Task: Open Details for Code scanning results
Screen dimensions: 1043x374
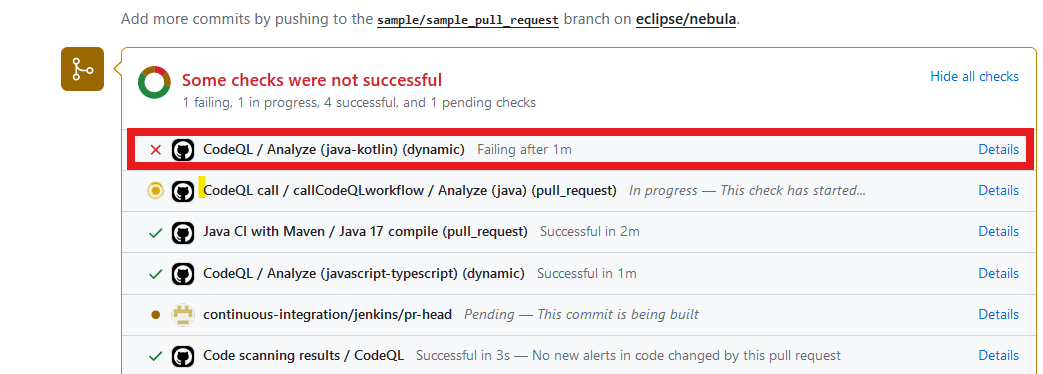Action: pyautogui.click(x=998, y=355)
